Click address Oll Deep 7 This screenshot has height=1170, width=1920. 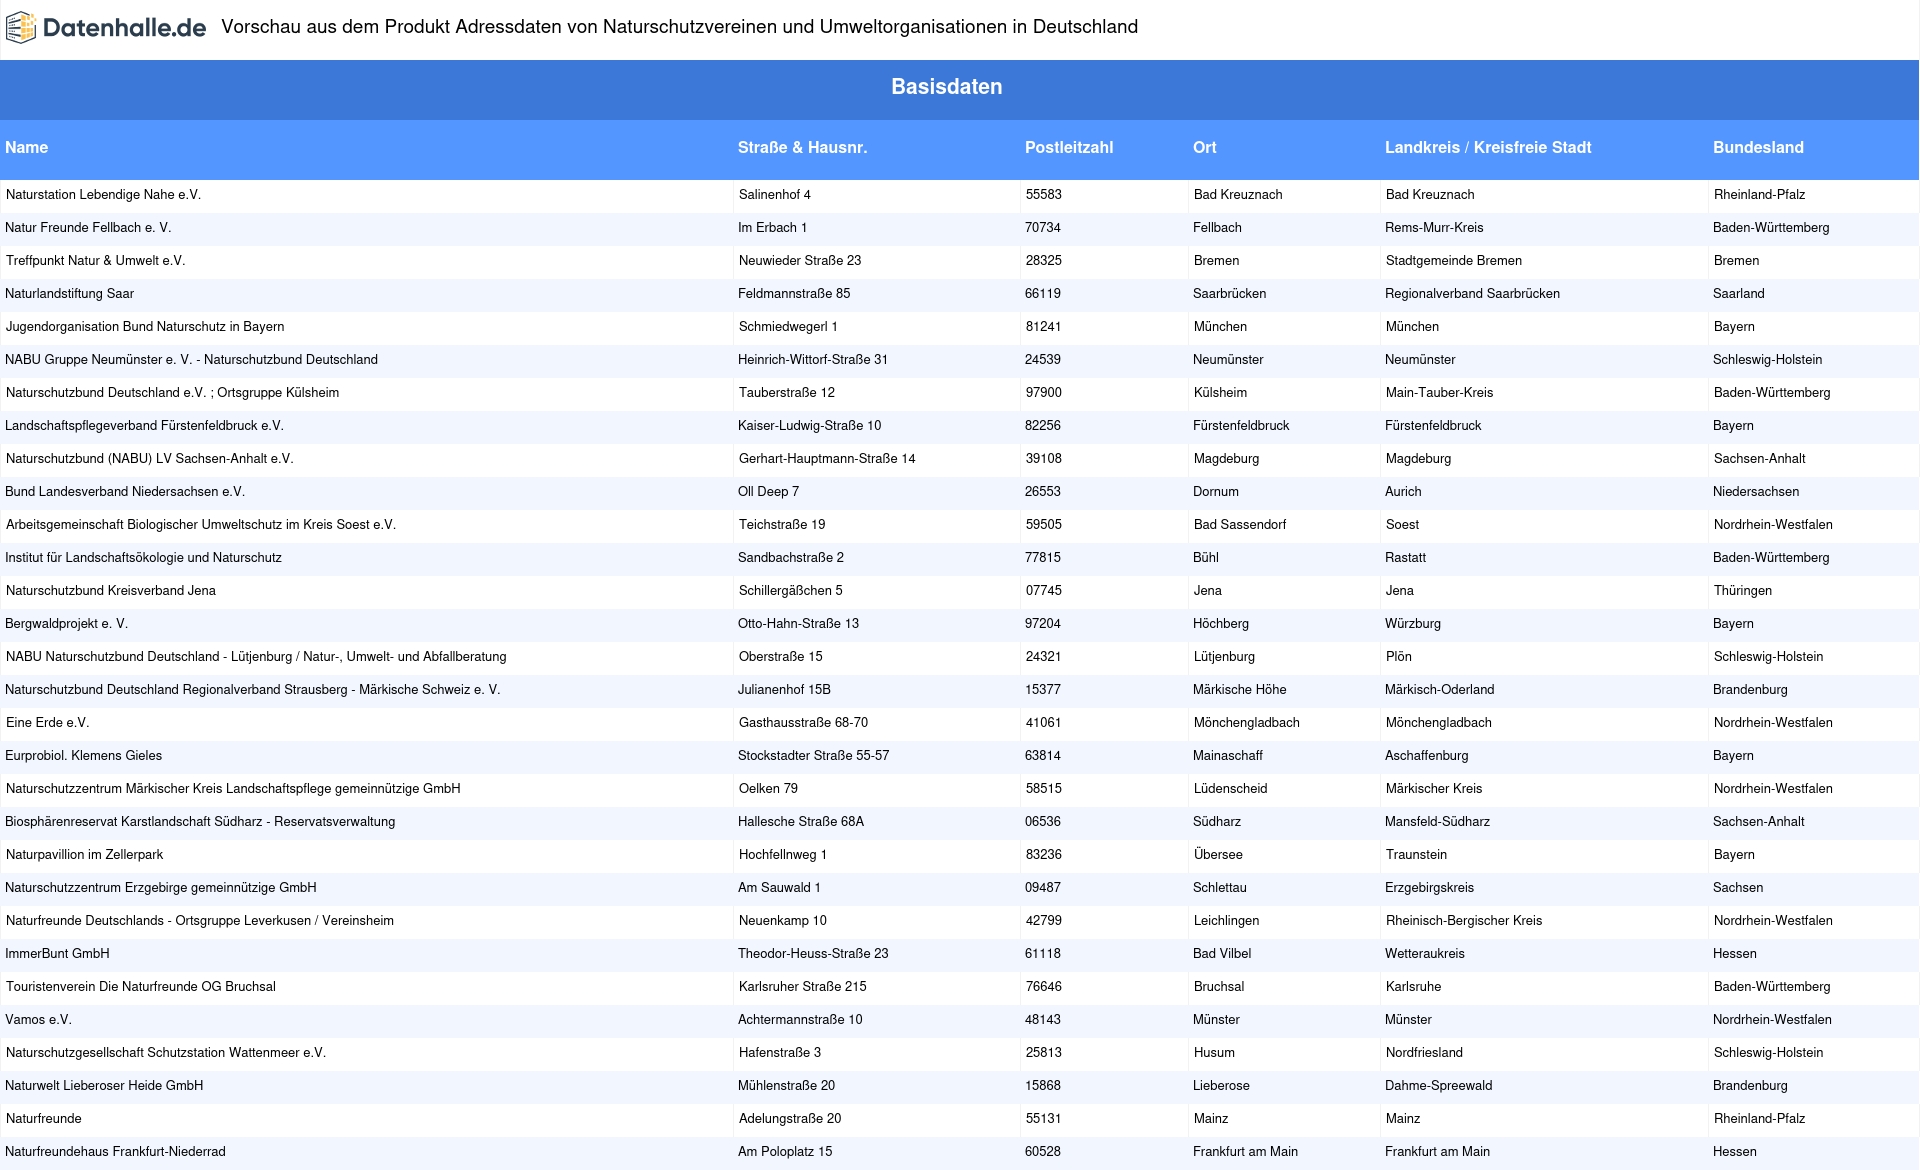[x=768, y=492]
